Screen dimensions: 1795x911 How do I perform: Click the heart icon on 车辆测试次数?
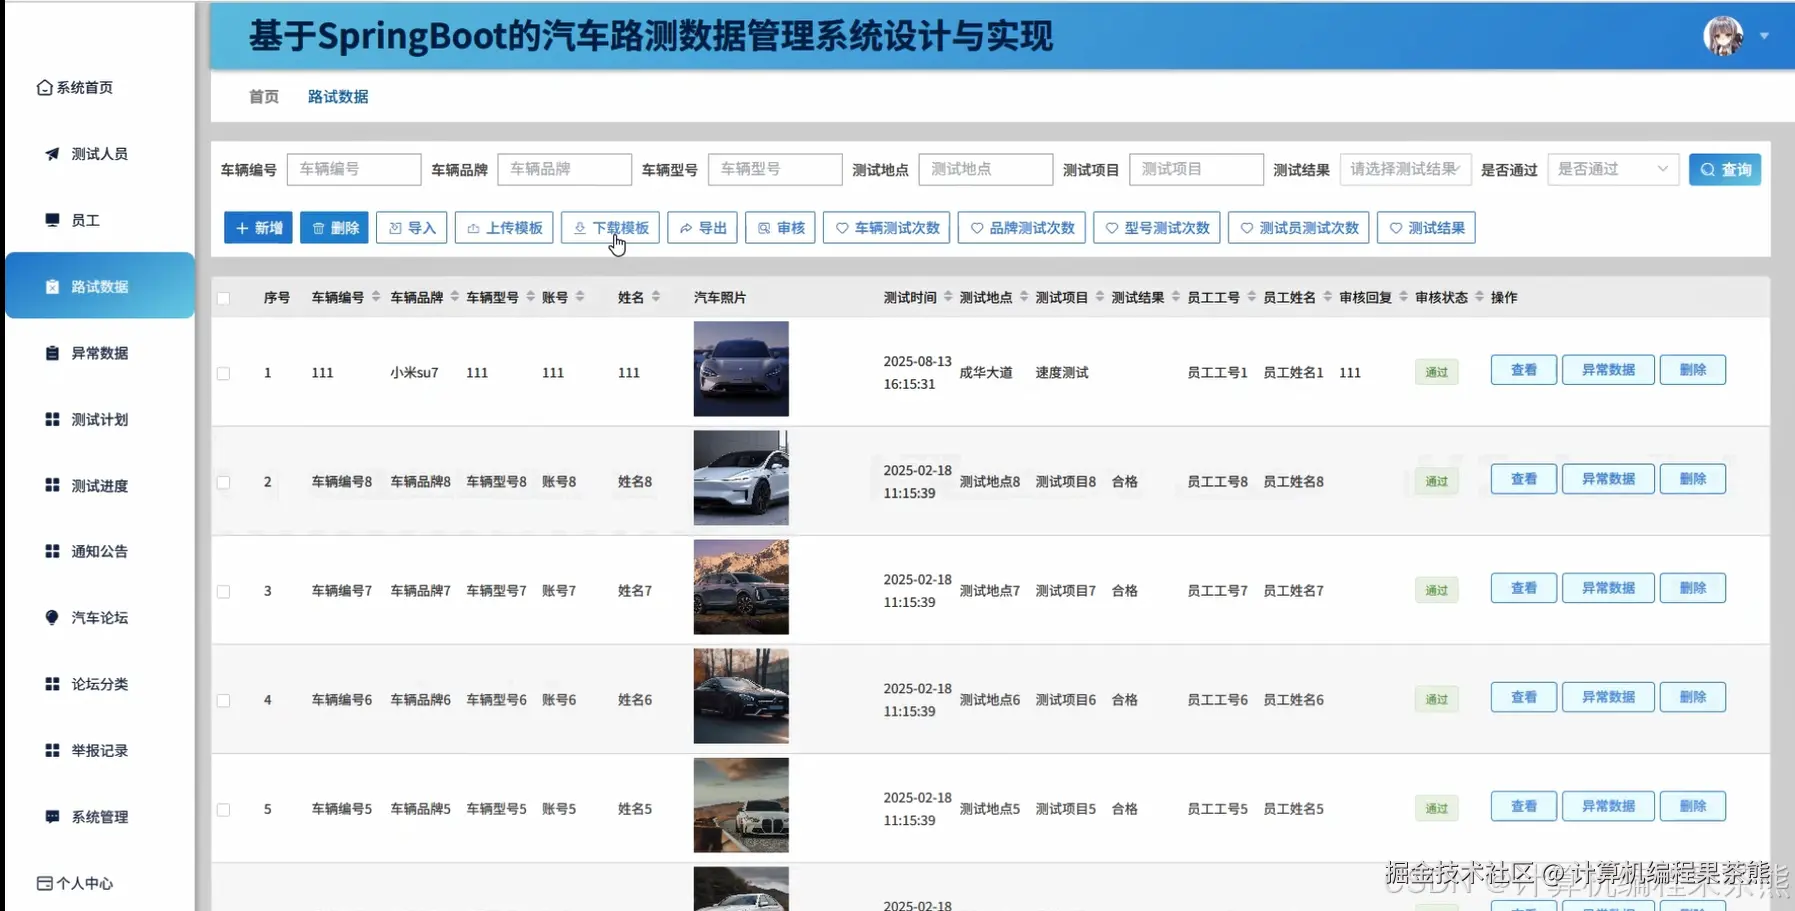(x=842, y=229)
